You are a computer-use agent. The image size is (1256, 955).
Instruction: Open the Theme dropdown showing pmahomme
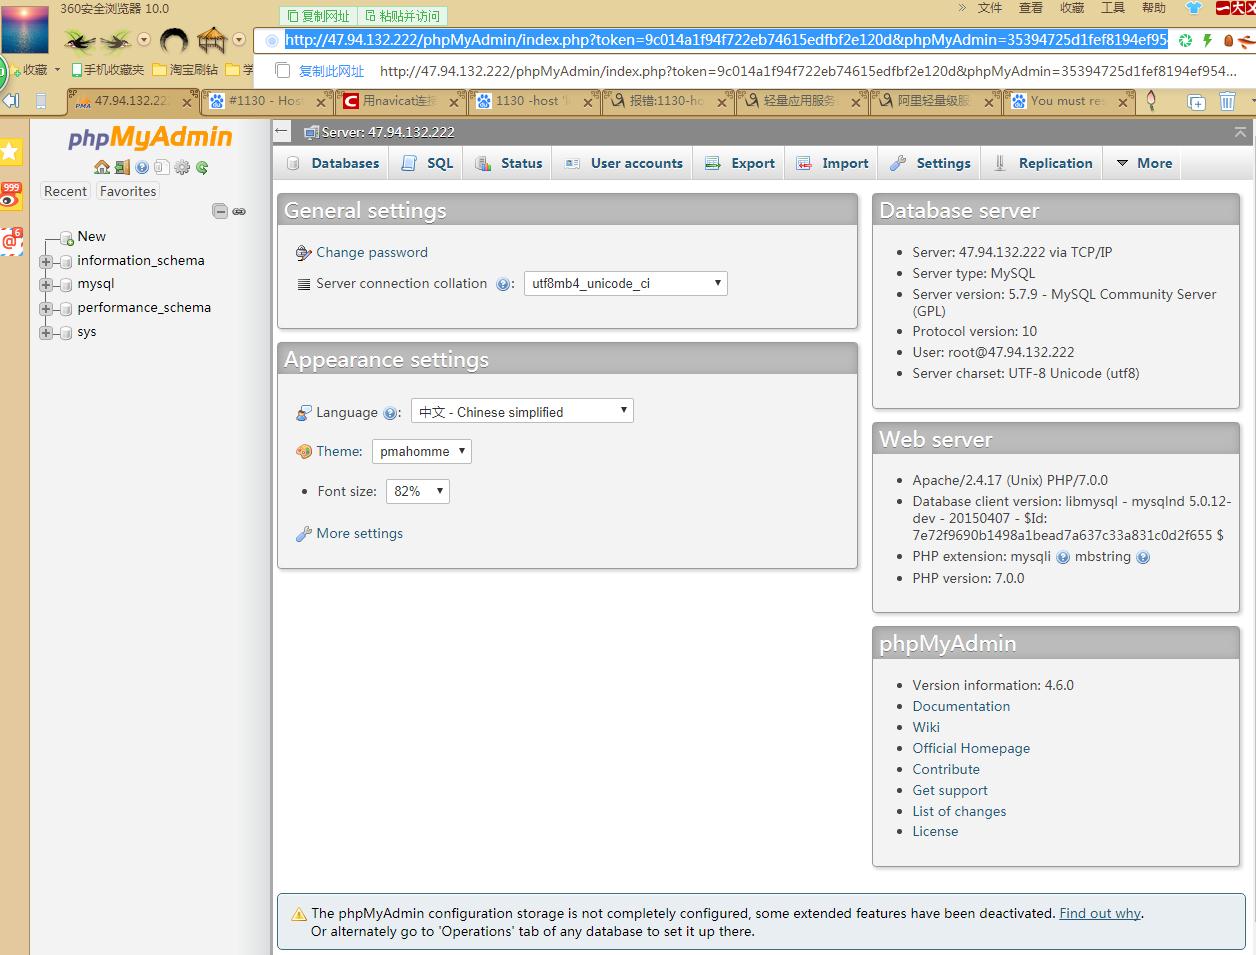point(421,452)
